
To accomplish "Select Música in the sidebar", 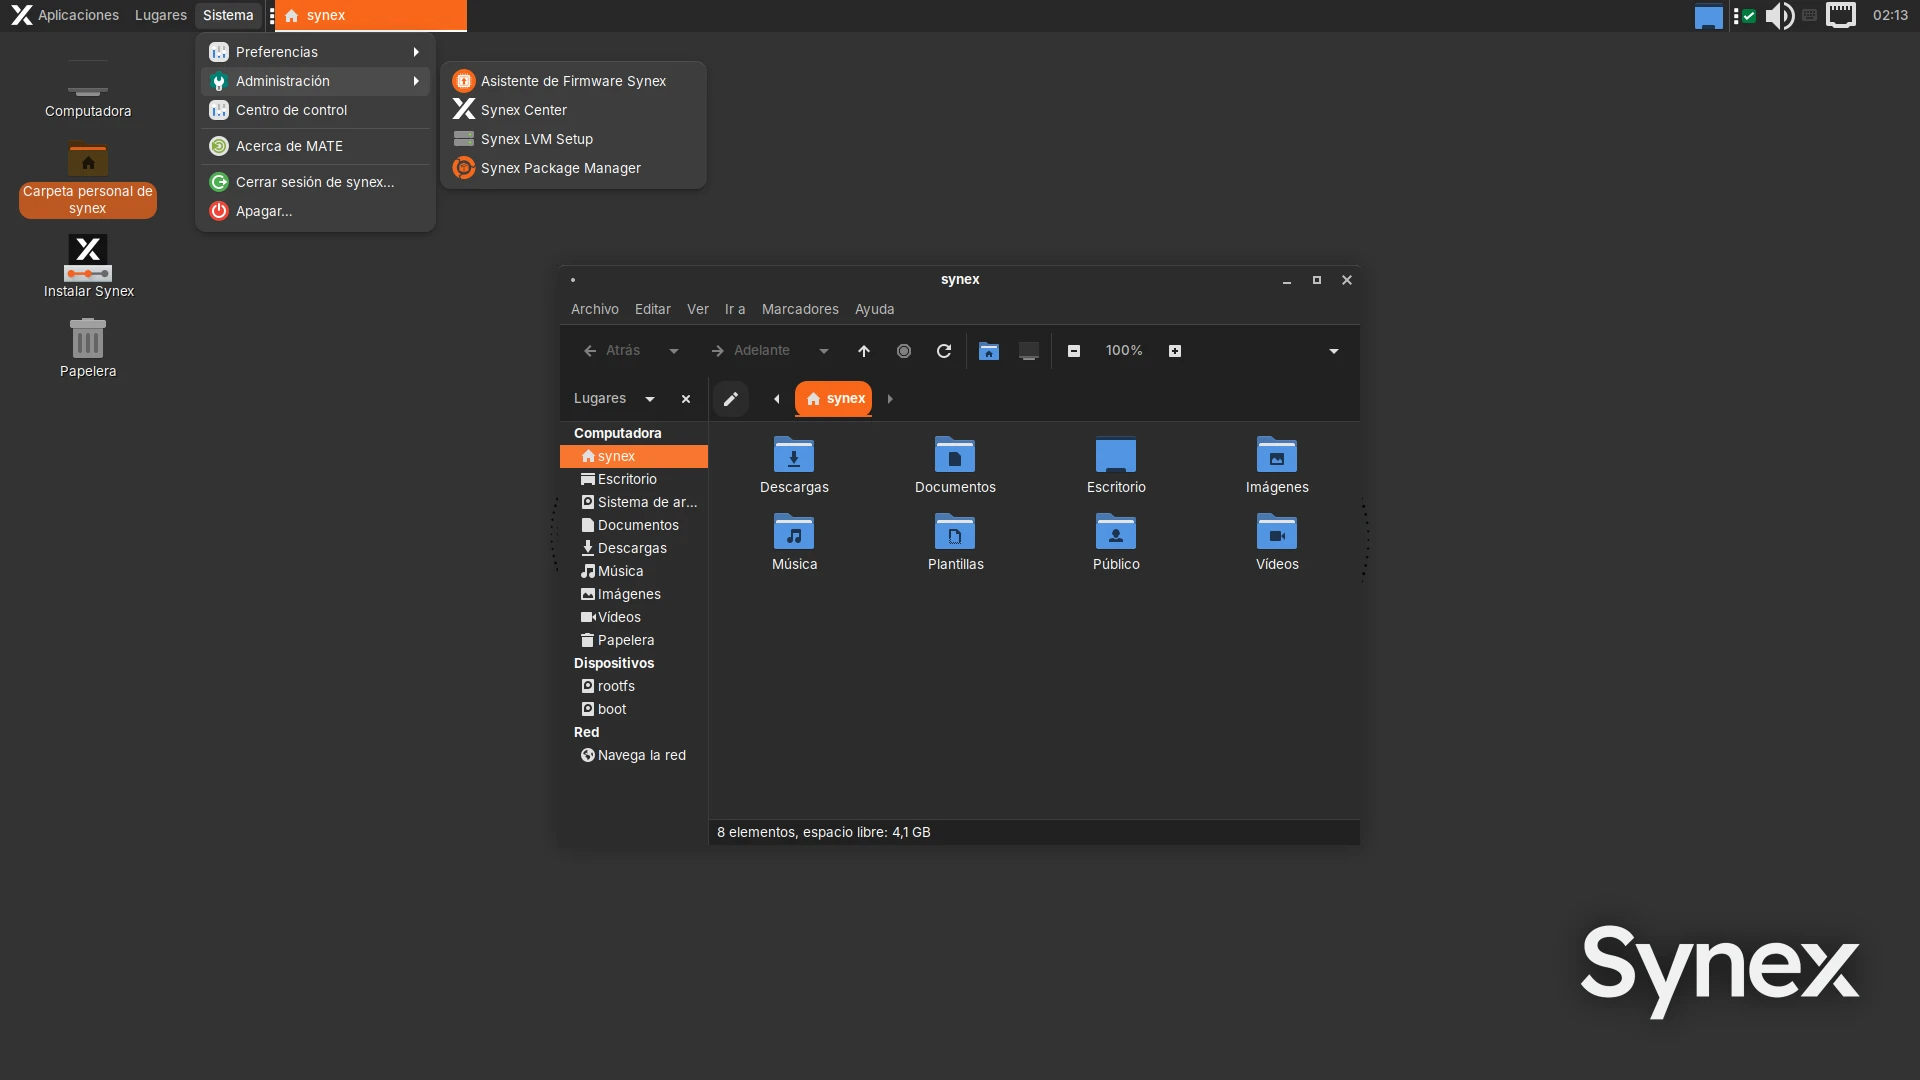I will [x=634, y=571].
